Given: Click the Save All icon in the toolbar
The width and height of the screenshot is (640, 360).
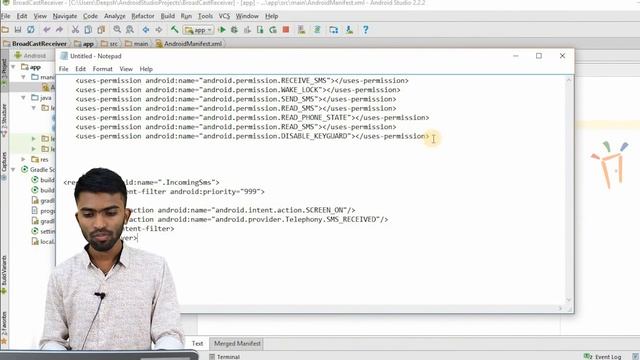Looking at the screenshot, I should pyautogui.click(x=18, y=30).
